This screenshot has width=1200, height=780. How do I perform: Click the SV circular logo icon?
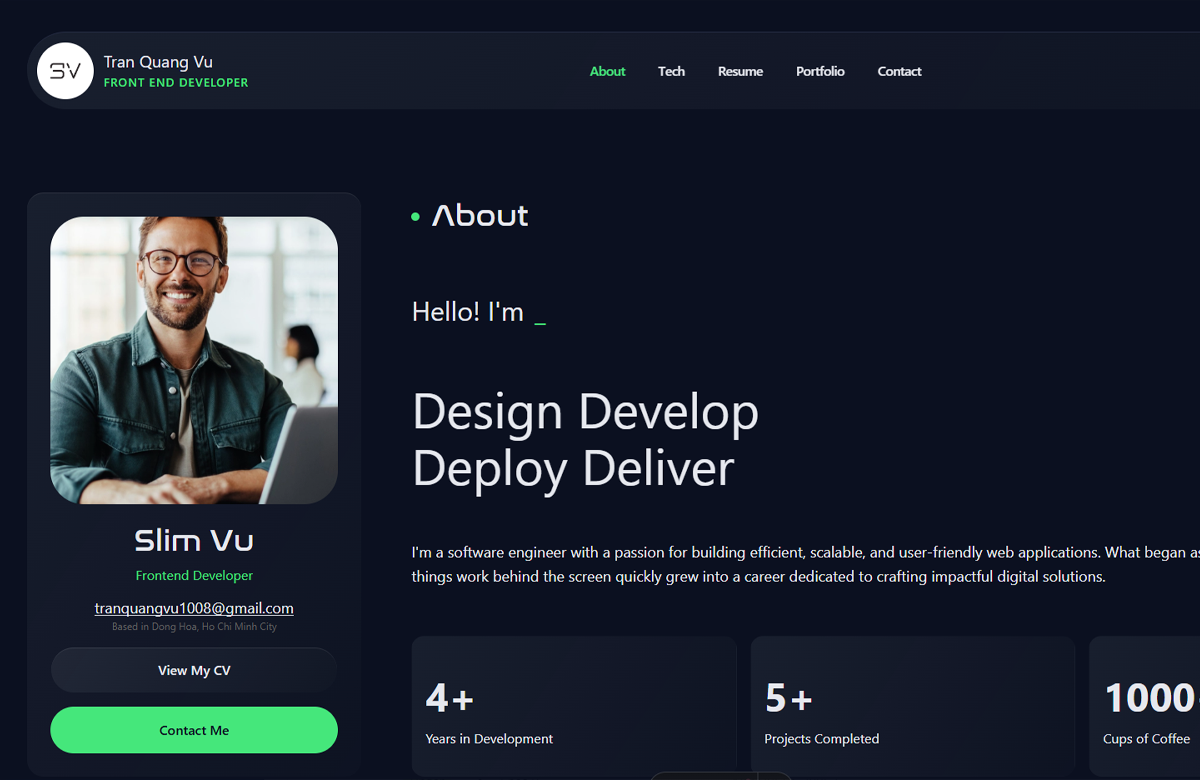(x=65, y=71)
